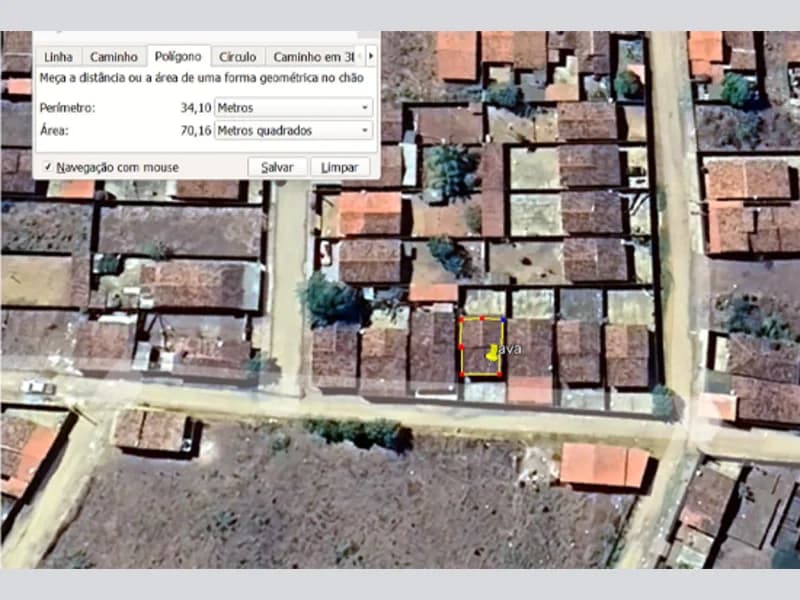Select the Polígono tab
The image size is (800, 600).
click(178, 56)
